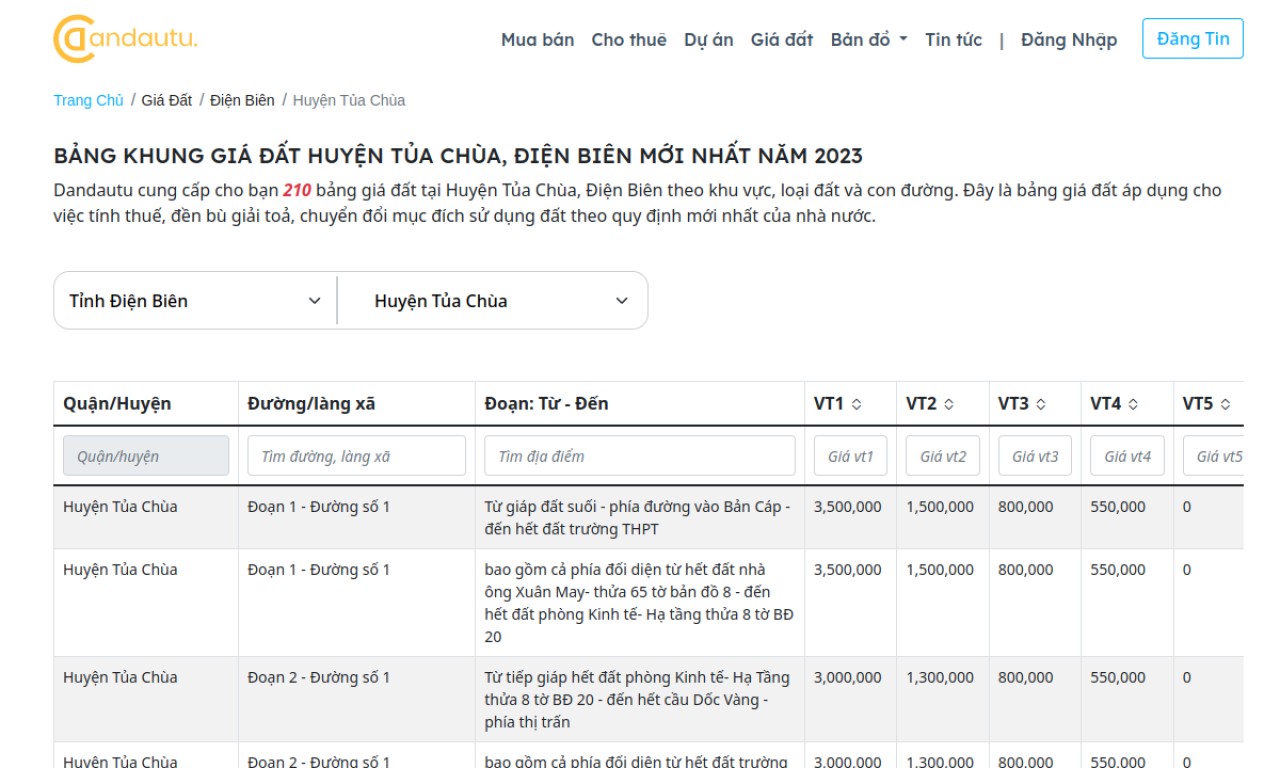Open the Tin tức page
This screenshot has width=1280, height=768.
click(953, 40)
